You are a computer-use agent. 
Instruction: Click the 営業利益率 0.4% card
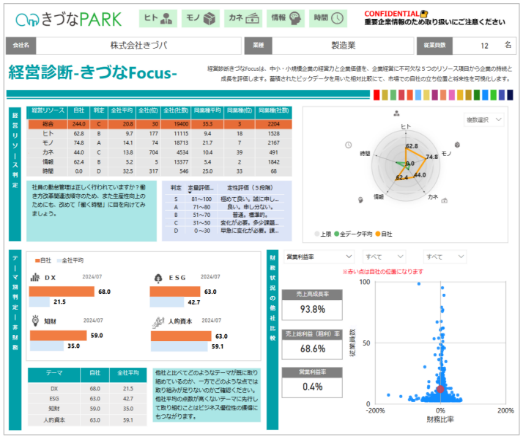(x=312, y=383)
